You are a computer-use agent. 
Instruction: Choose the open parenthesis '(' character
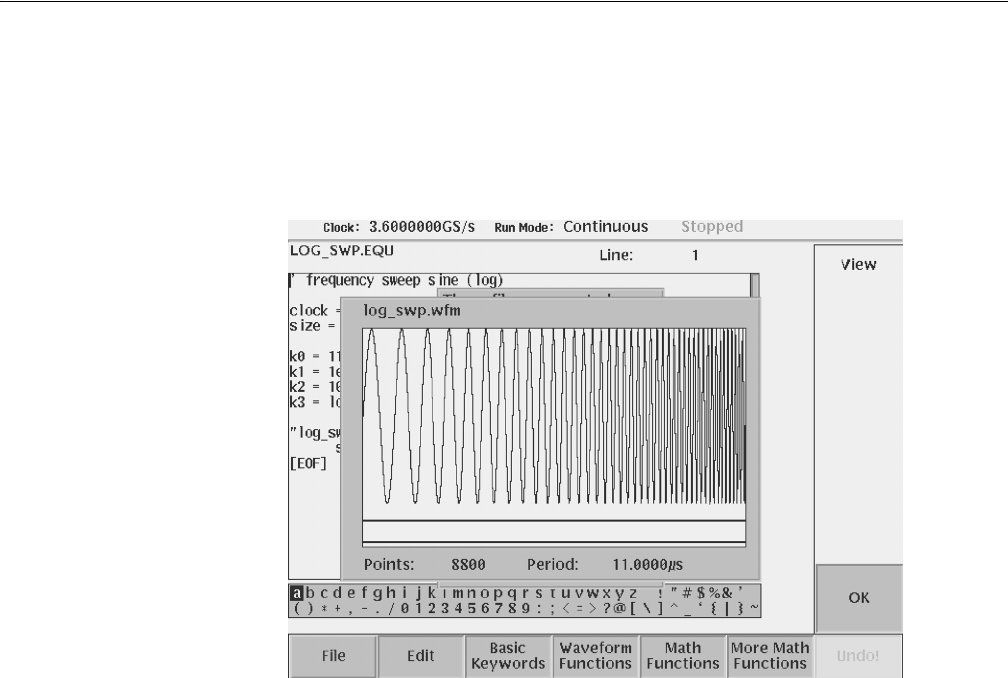[297, 607]
